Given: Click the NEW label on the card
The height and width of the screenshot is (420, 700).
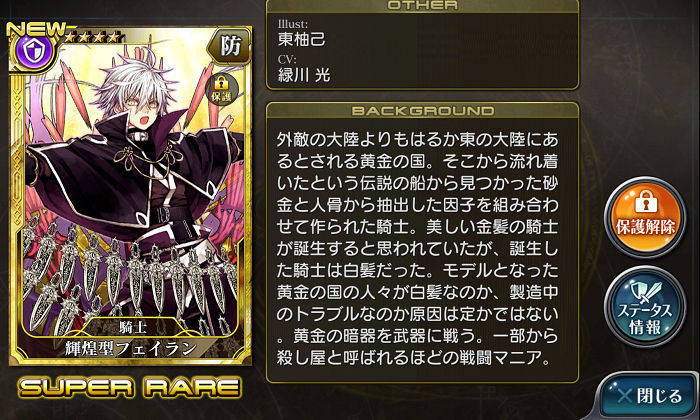Looking at the screenshot, I should pos(36,29).
